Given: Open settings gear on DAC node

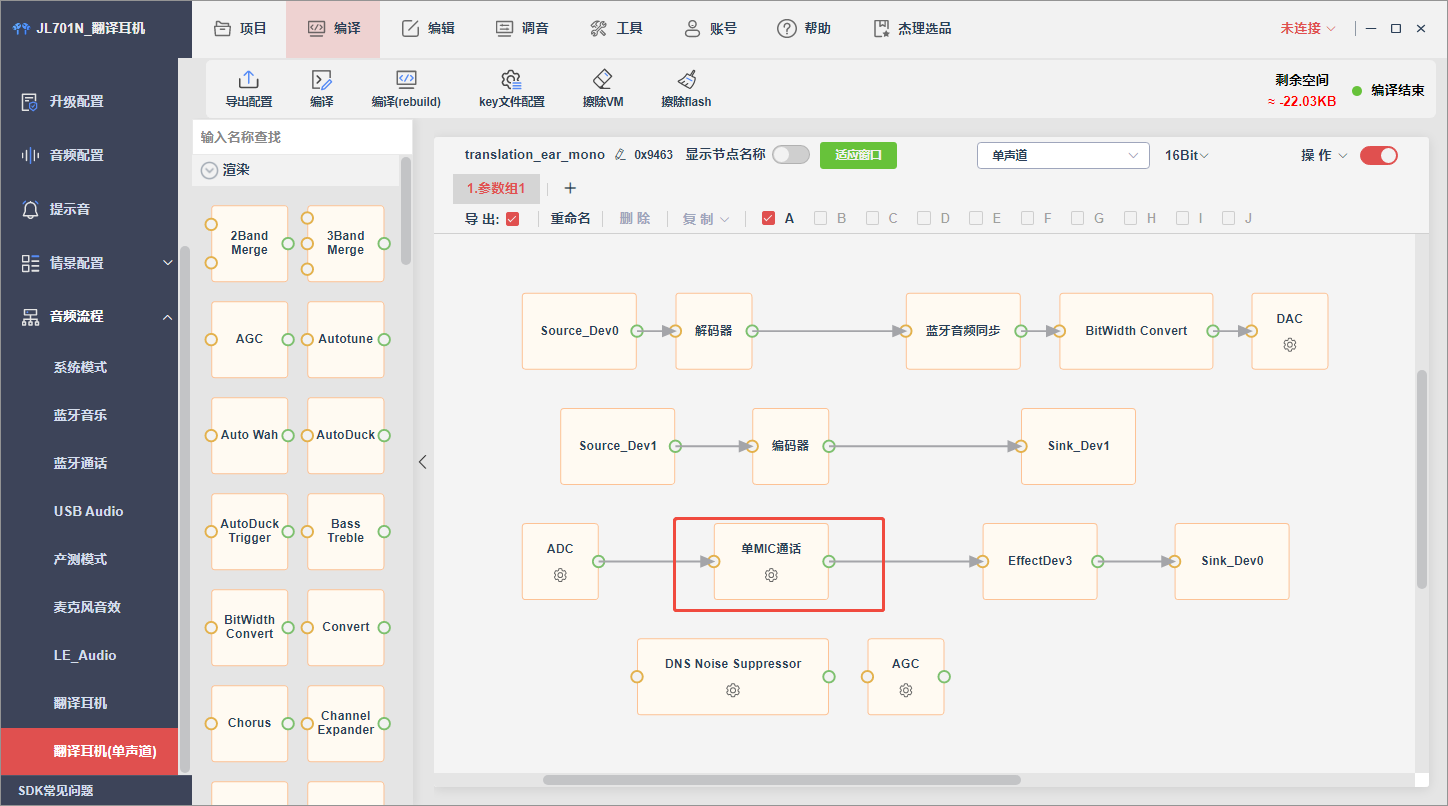Looking at the screenshot, I should click(1290, 344).
